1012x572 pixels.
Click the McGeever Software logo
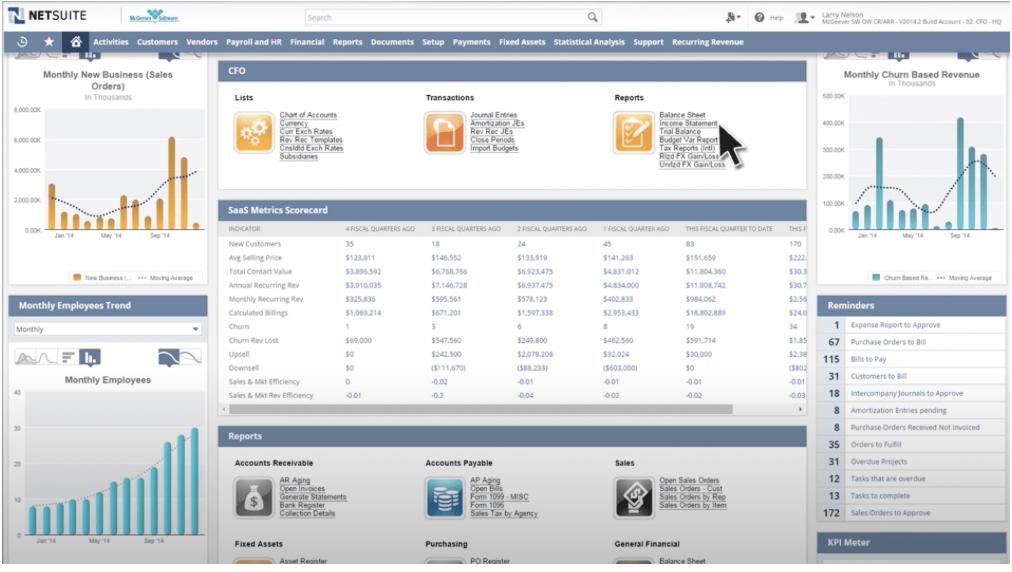point(154,16)
